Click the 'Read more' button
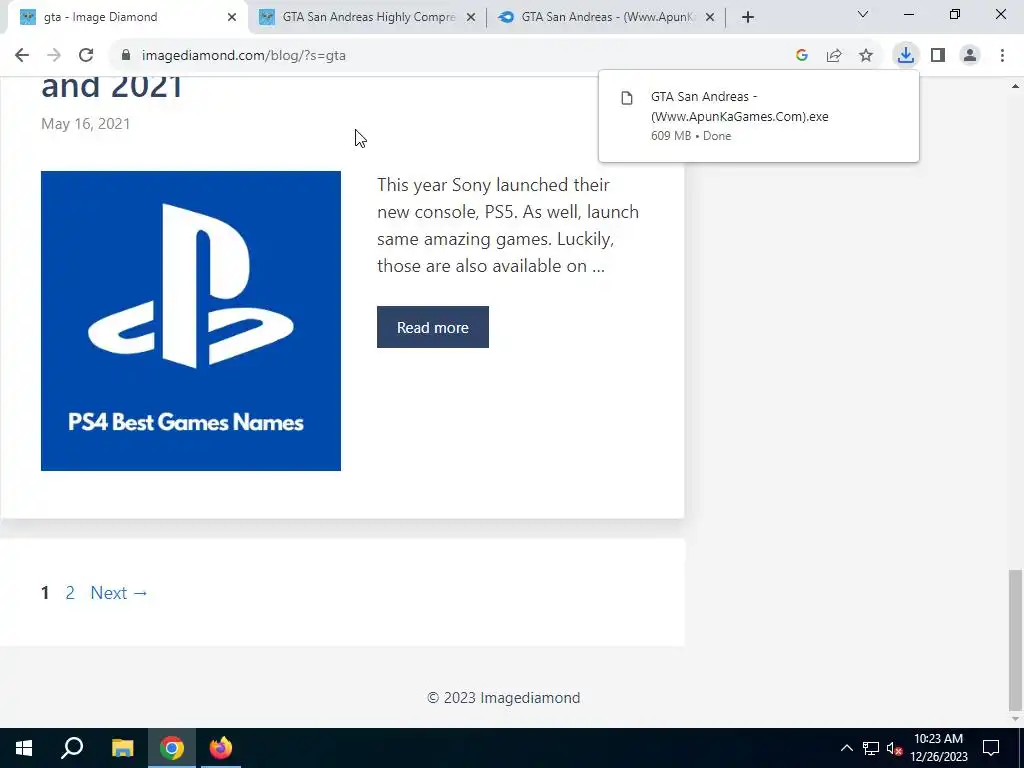The image size is (1024, 768). [432, 327]
